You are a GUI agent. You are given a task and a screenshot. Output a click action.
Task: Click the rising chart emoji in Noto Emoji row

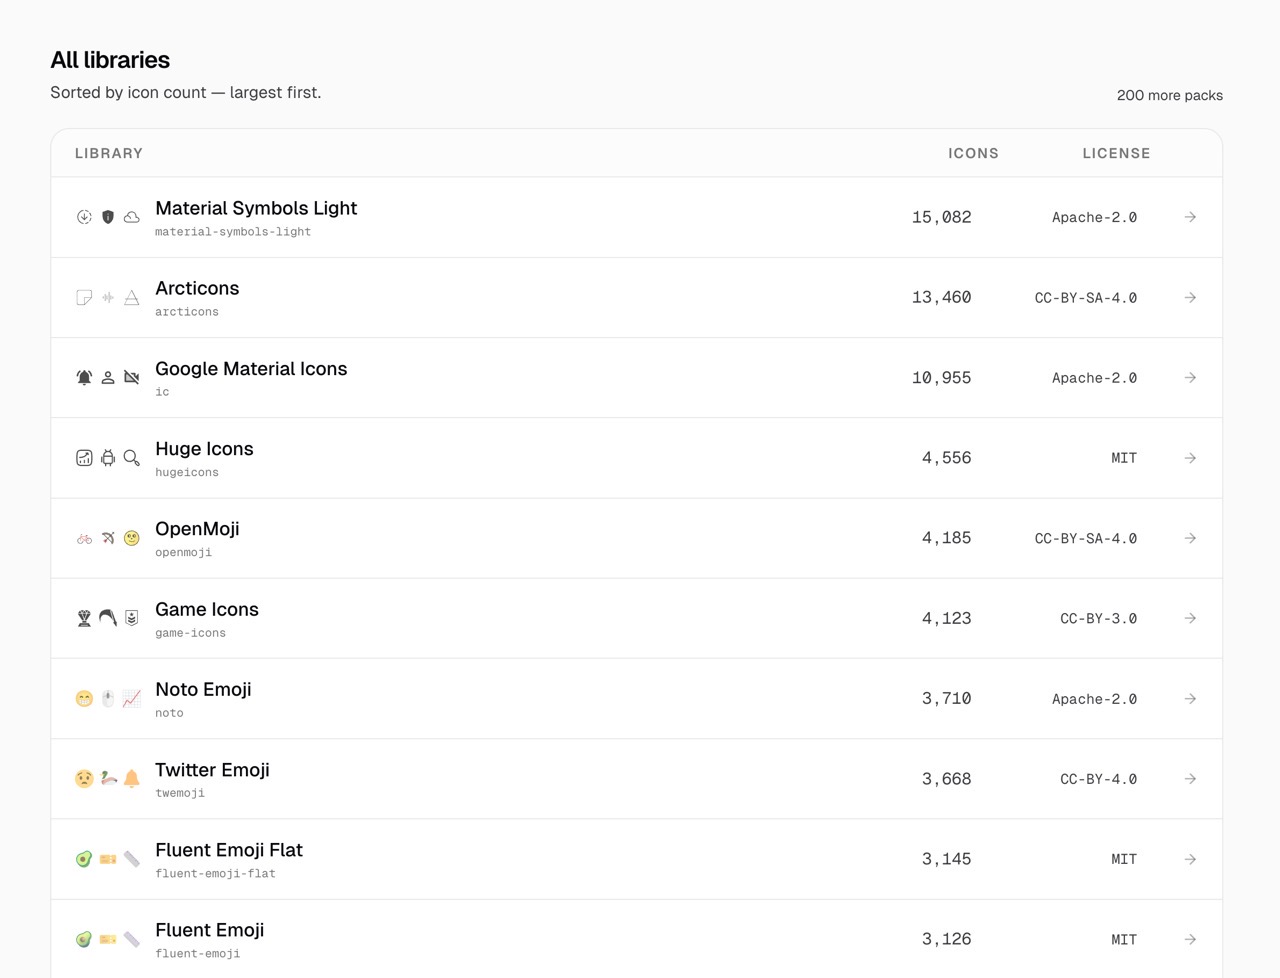[132, 699]
